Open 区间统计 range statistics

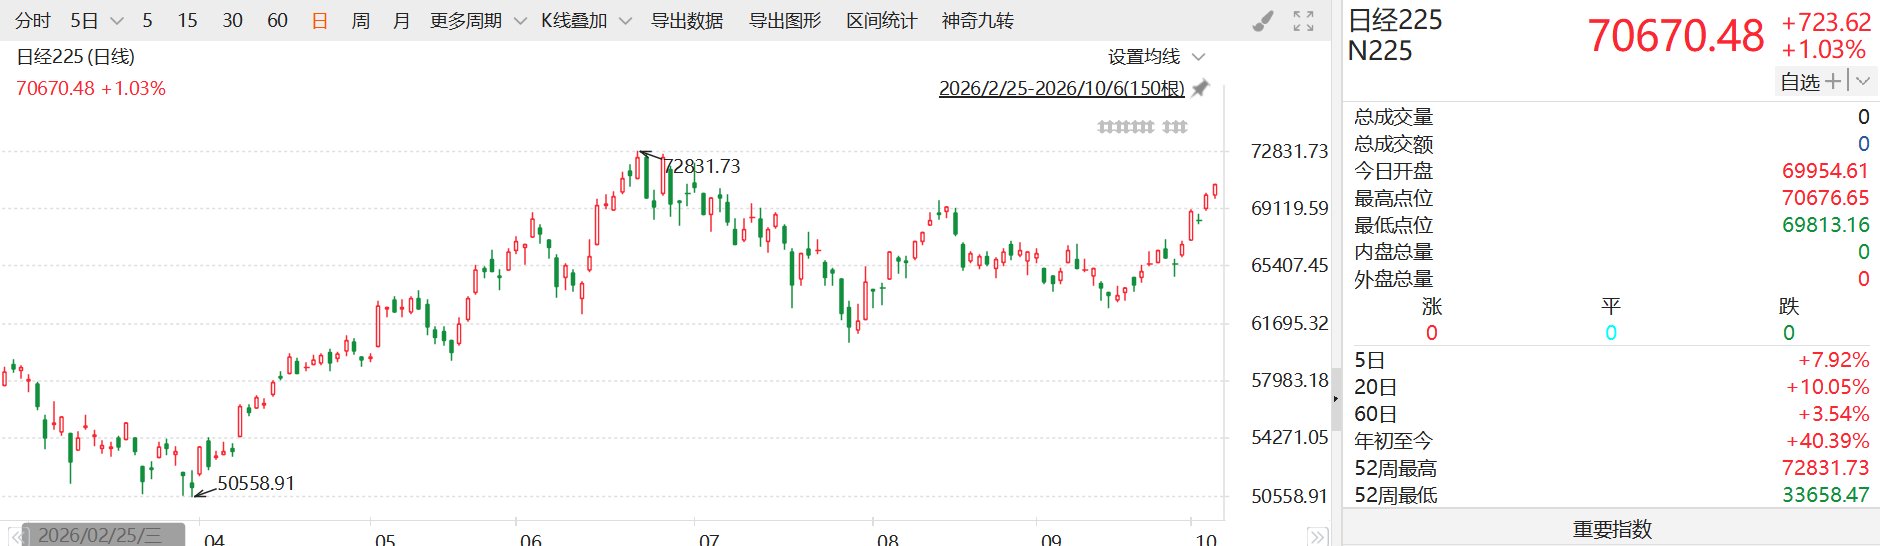click(882, 21)
